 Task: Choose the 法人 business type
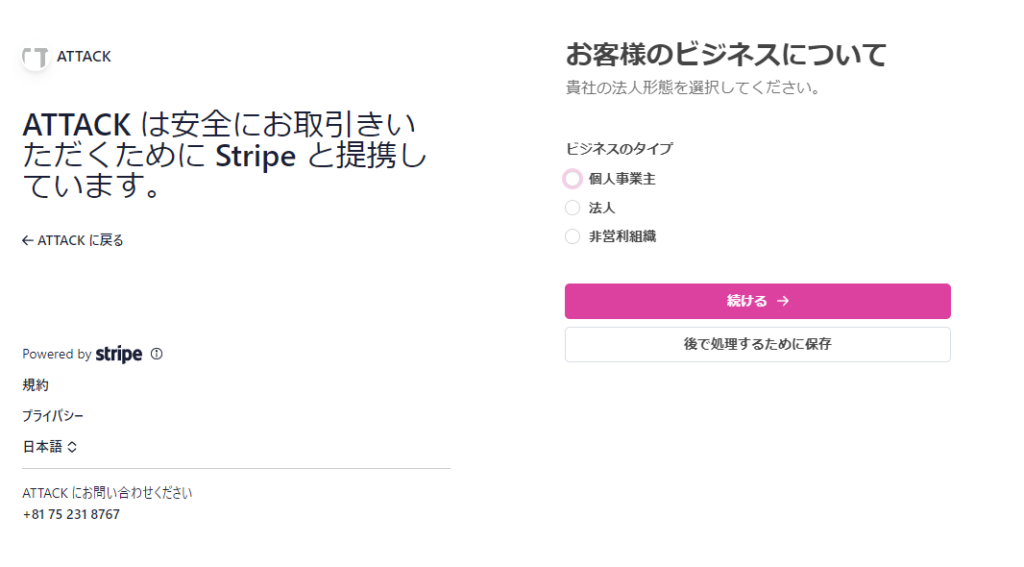572,208
